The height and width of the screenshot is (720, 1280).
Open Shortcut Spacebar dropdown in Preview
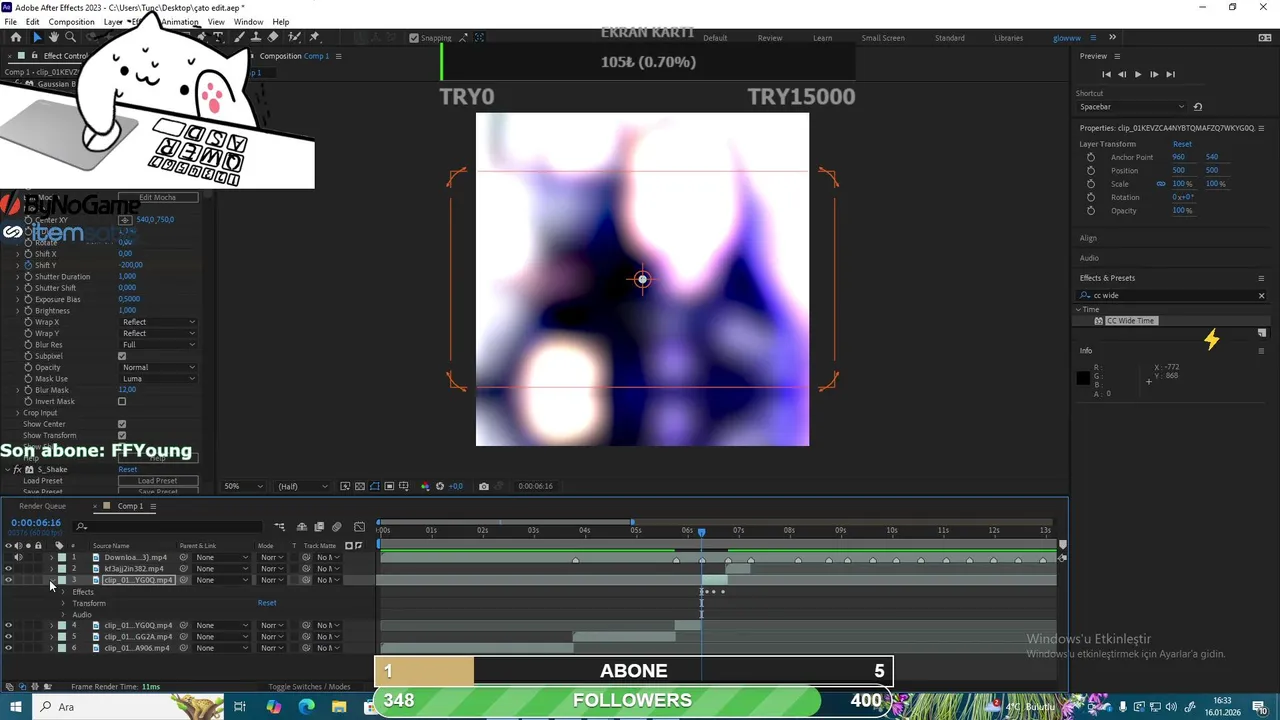point(1132,107)
